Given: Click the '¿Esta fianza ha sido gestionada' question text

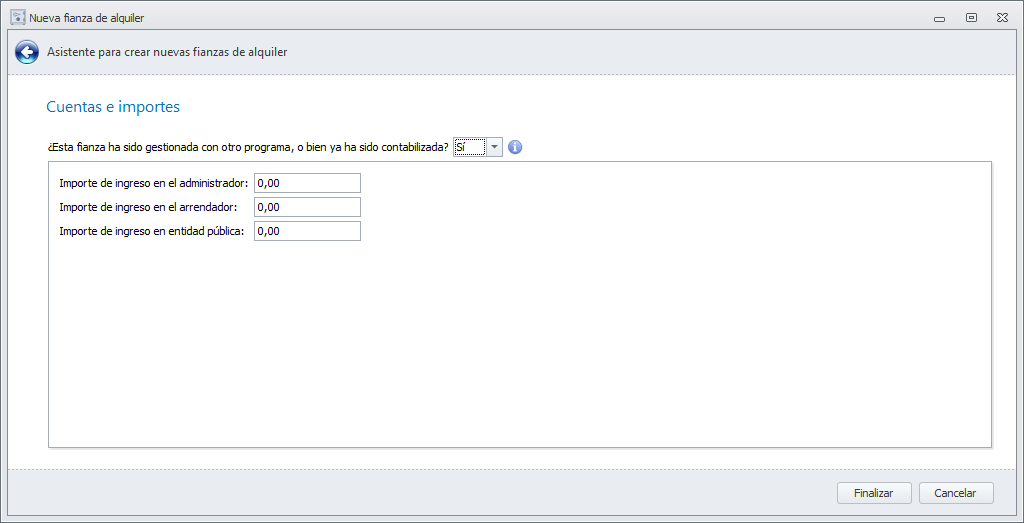Looking at the screenshot, I should click(248, 147).
